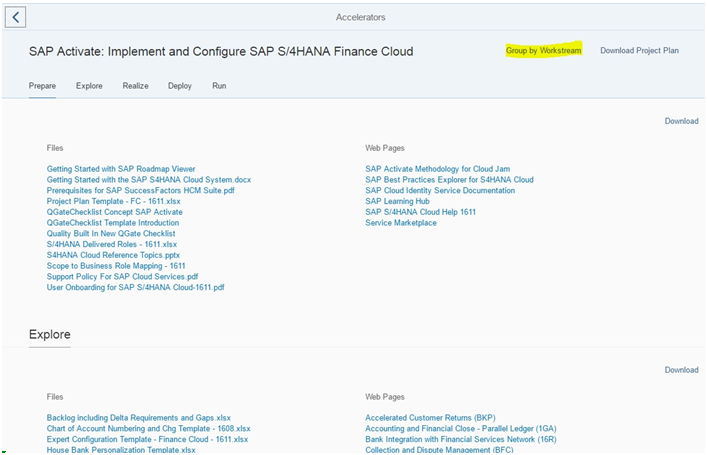The height and width of the screenshot is (455, 707).
Task: Open SAP Activate Methodology for Cloud Jam
Action: click(x=437, y=169)
